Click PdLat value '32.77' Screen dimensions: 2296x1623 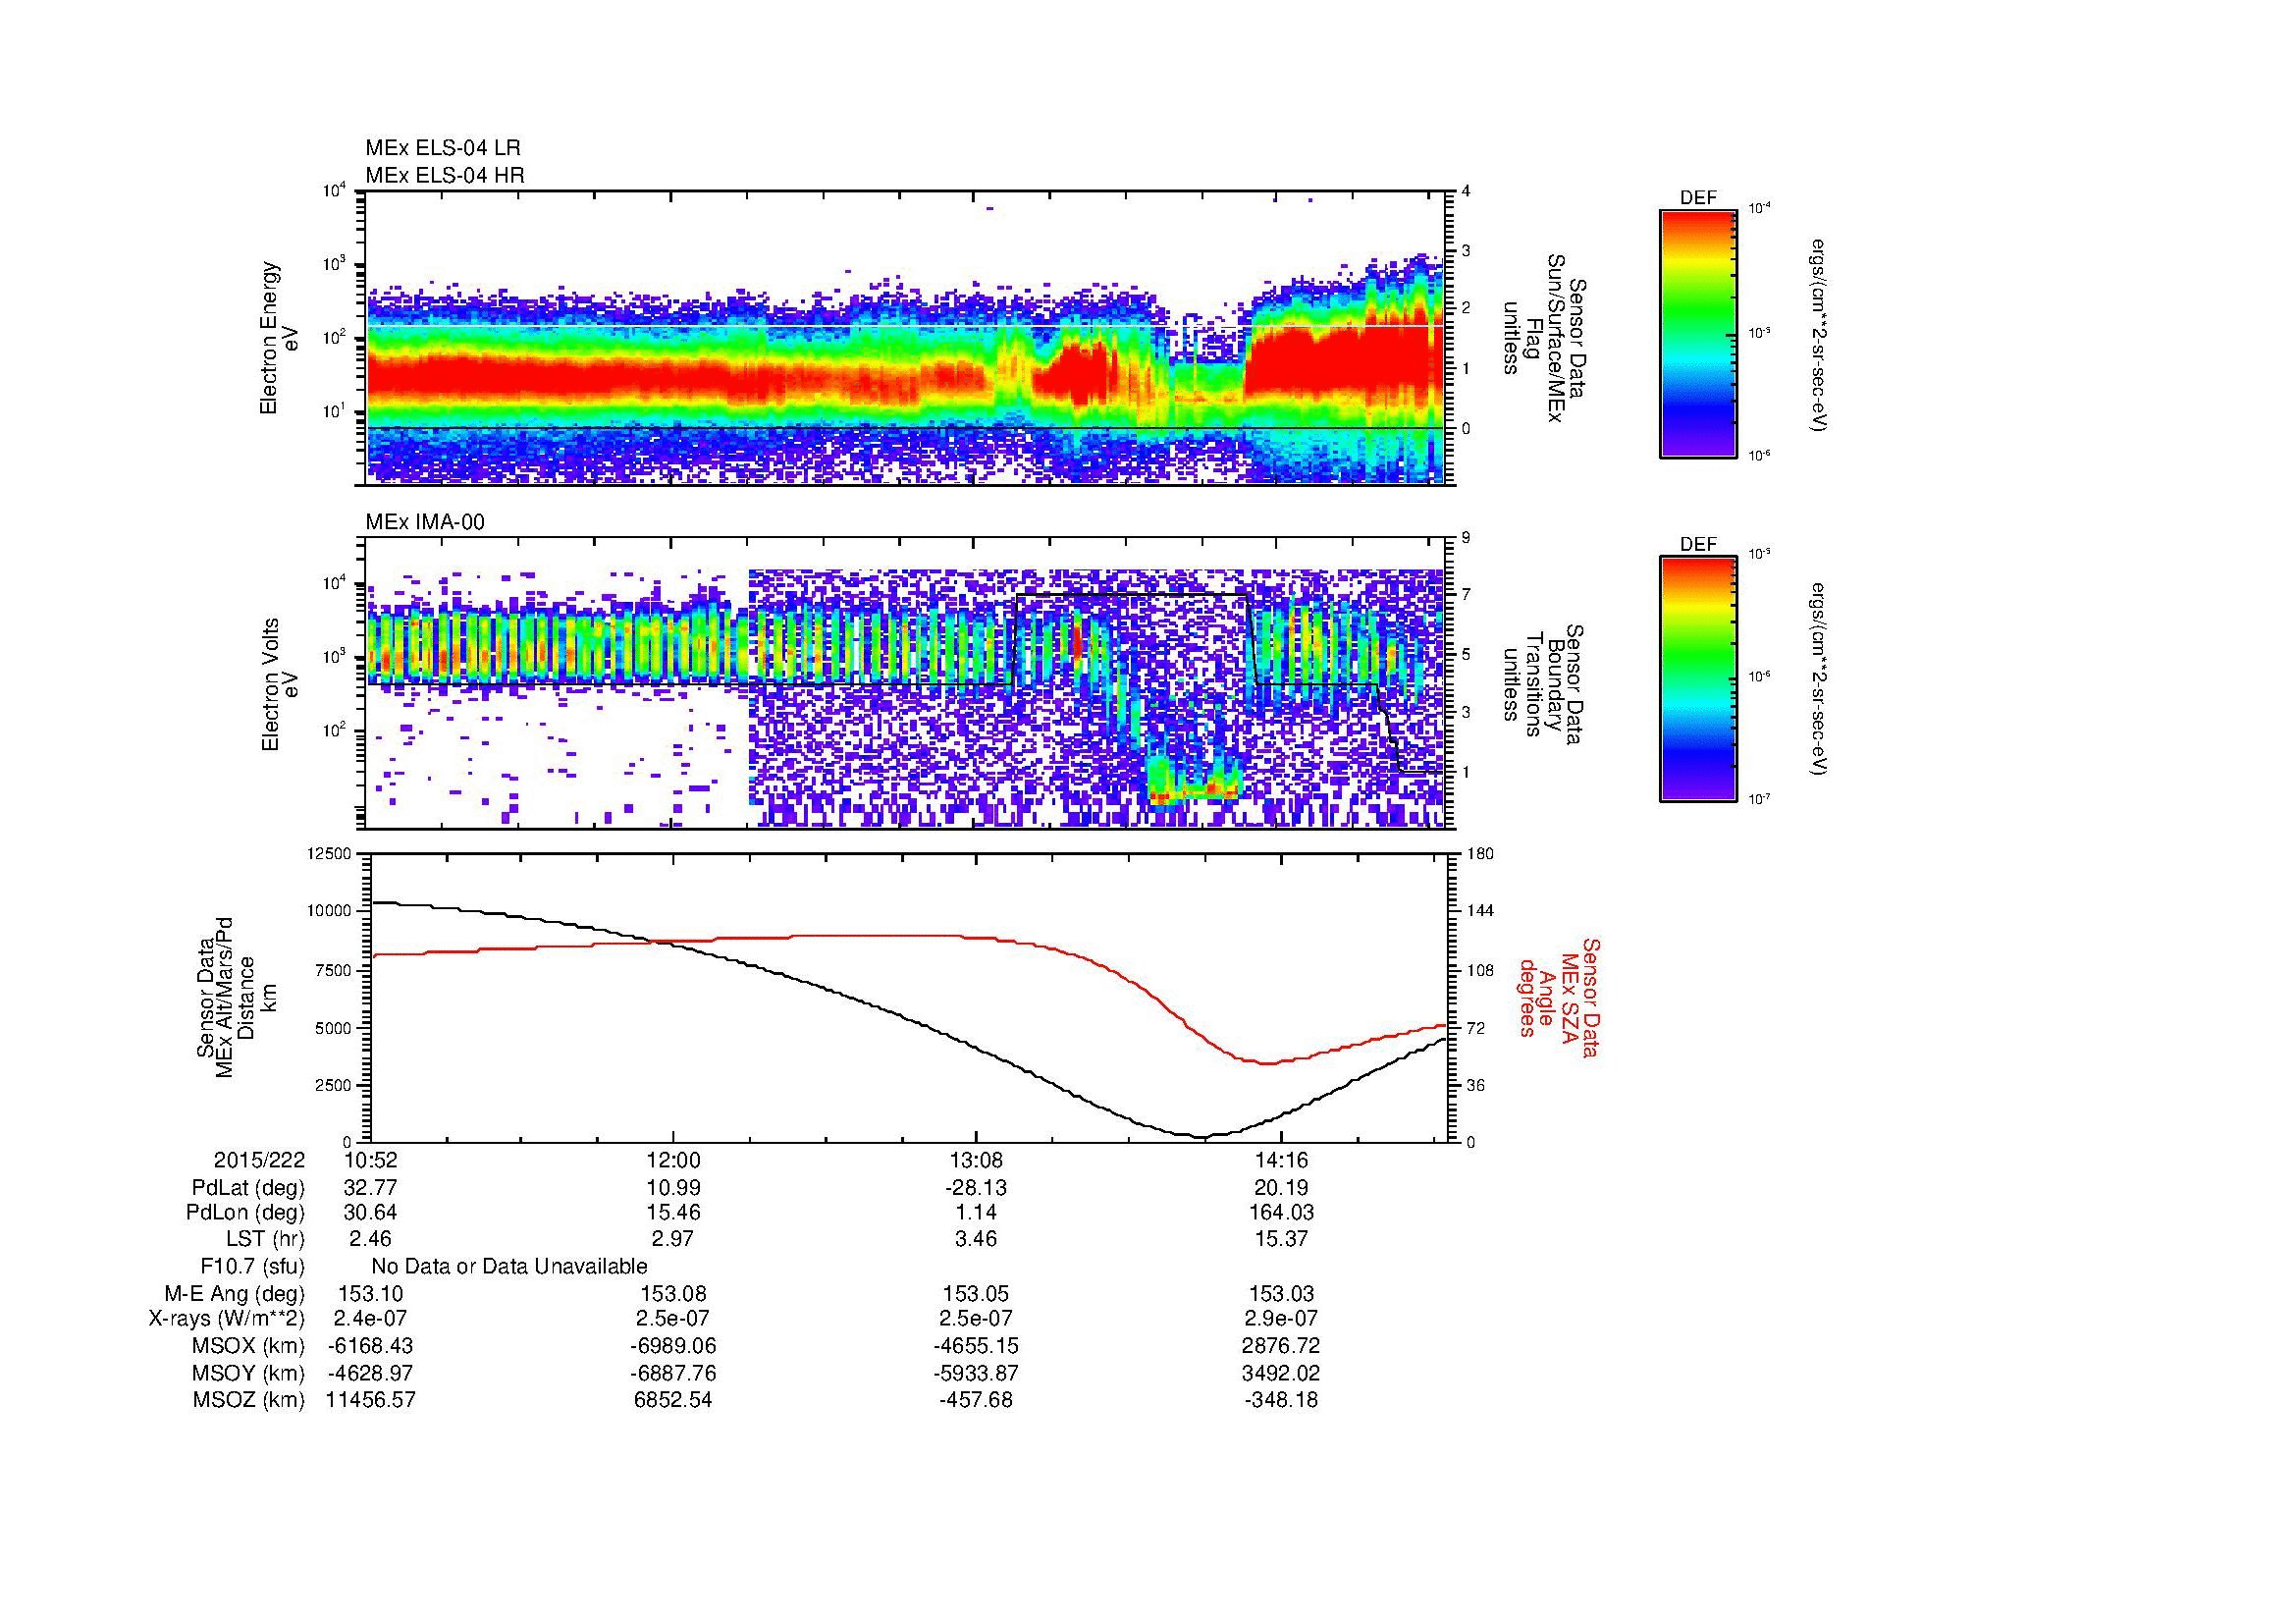click(371, 1188)
